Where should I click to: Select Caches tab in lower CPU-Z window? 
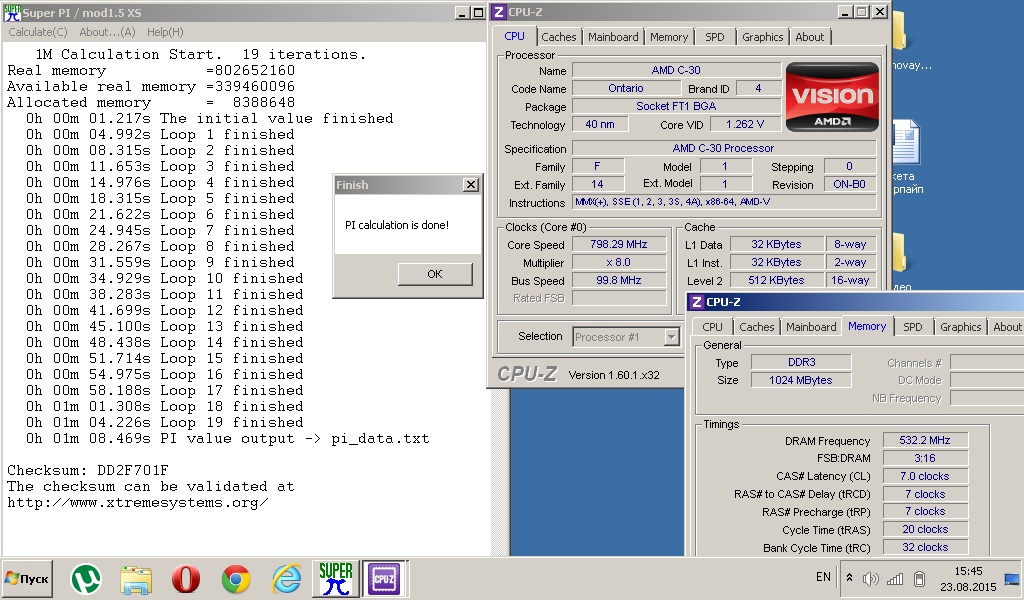[756, 326]
